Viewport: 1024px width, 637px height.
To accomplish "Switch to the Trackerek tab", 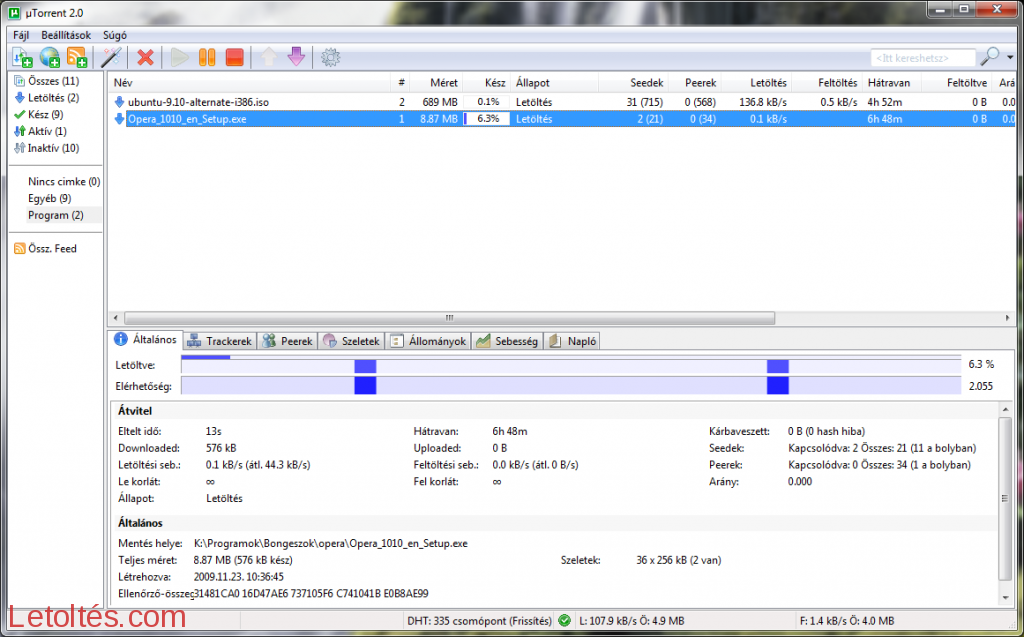I will tap(219, 341).
